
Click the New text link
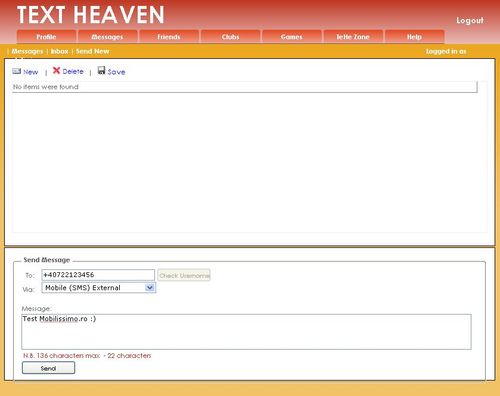coord(31,72)
